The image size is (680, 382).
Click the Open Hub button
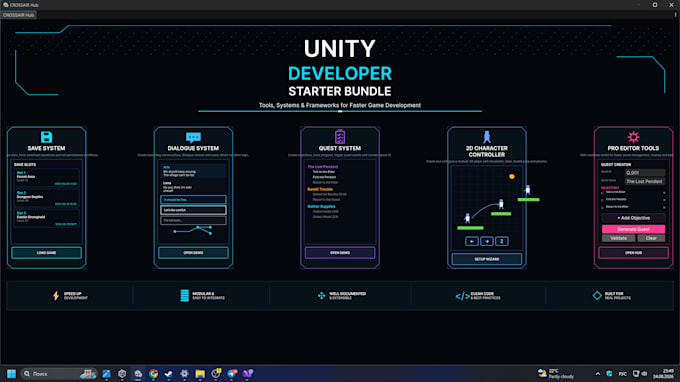[633, 253]
